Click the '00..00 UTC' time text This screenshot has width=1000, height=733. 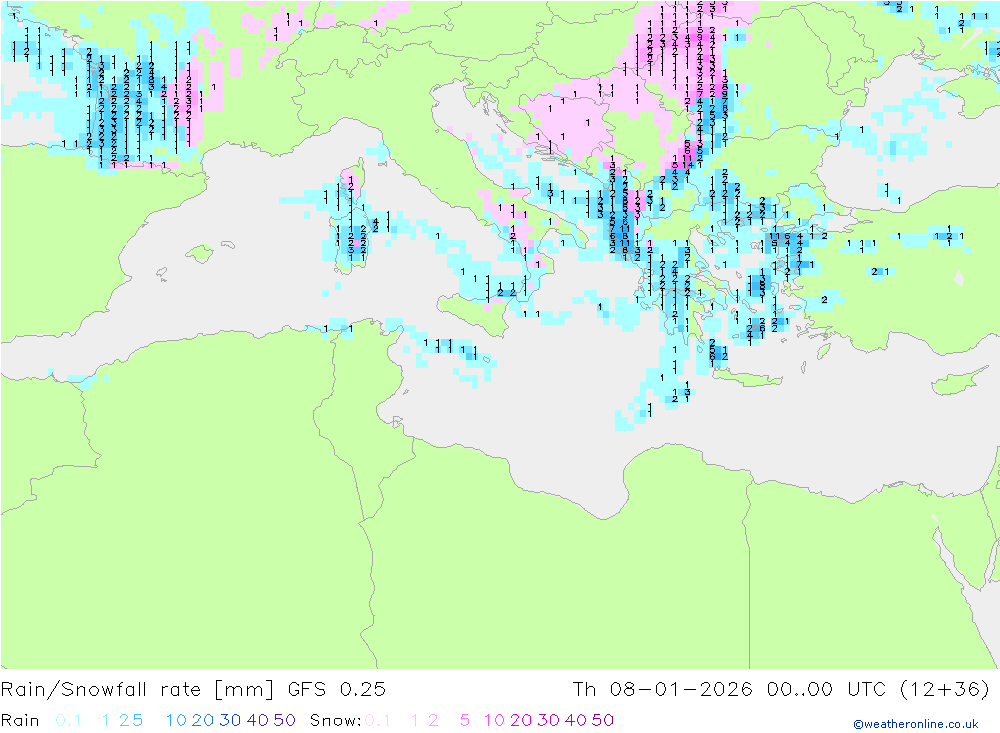(827, 690)
